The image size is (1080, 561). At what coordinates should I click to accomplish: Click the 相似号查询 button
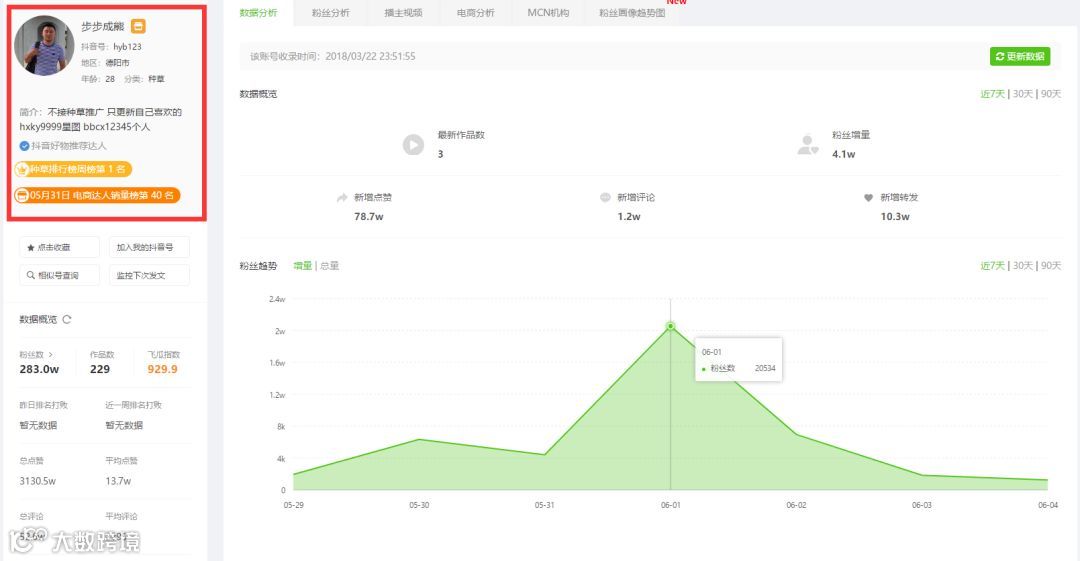pos(59,275)
